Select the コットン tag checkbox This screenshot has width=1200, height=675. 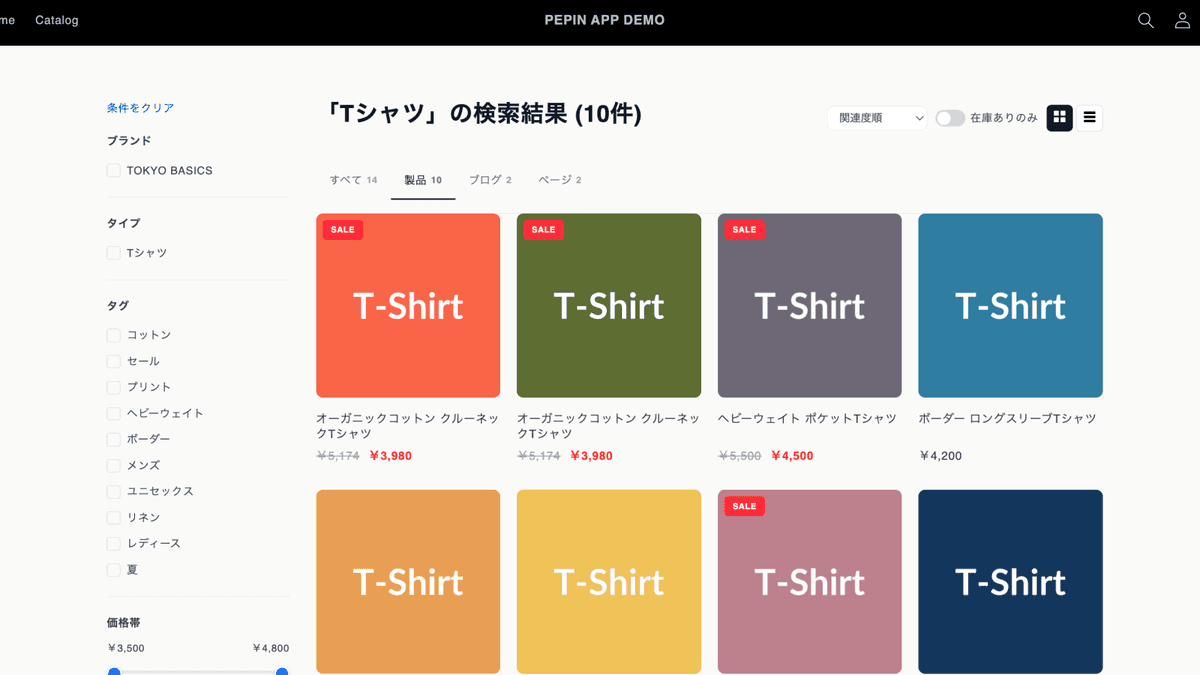tap(113, 335)
